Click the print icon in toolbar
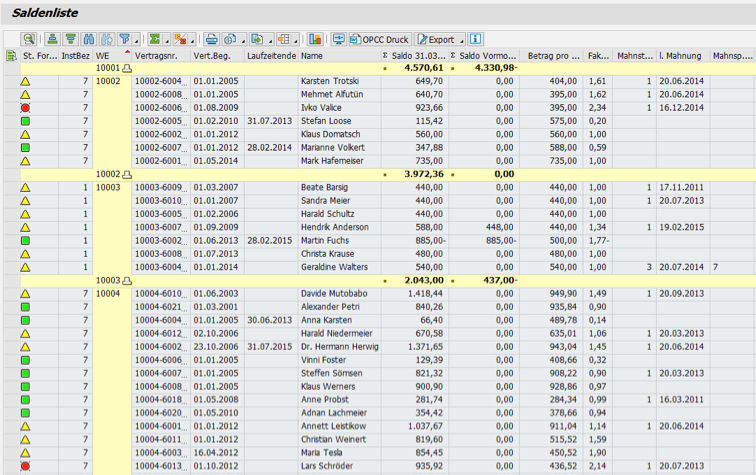756x475 pixels. 211,39
